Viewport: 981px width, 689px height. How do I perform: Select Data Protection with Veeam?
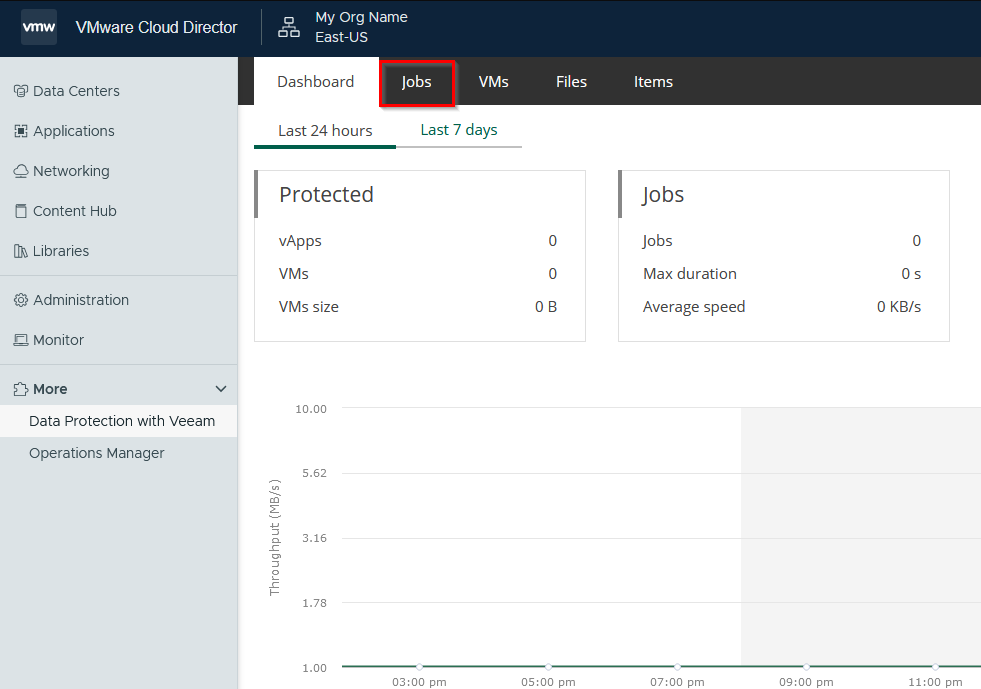pyautogui.click(x=121, y=421)
